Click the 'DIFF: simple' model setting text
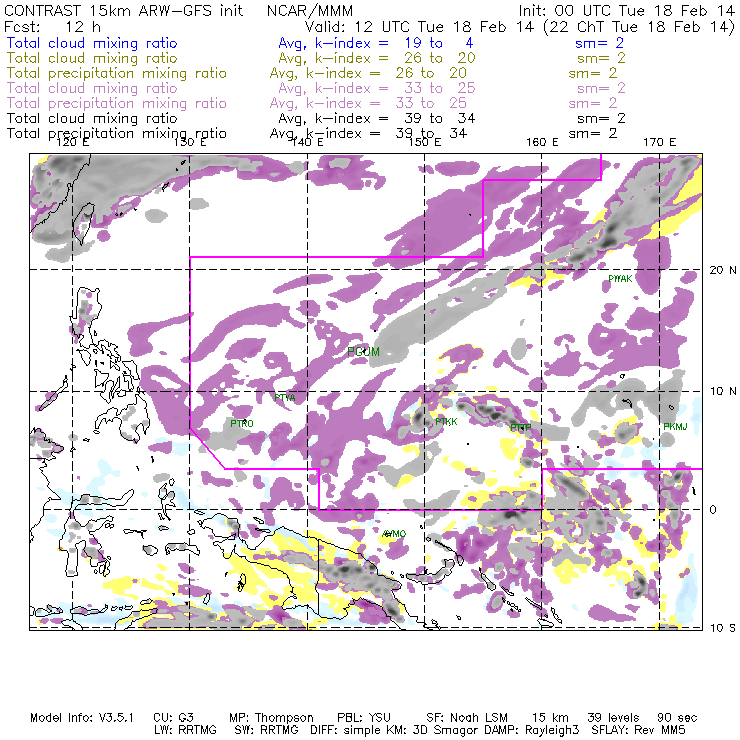740x740 pixels. (347, 730)
